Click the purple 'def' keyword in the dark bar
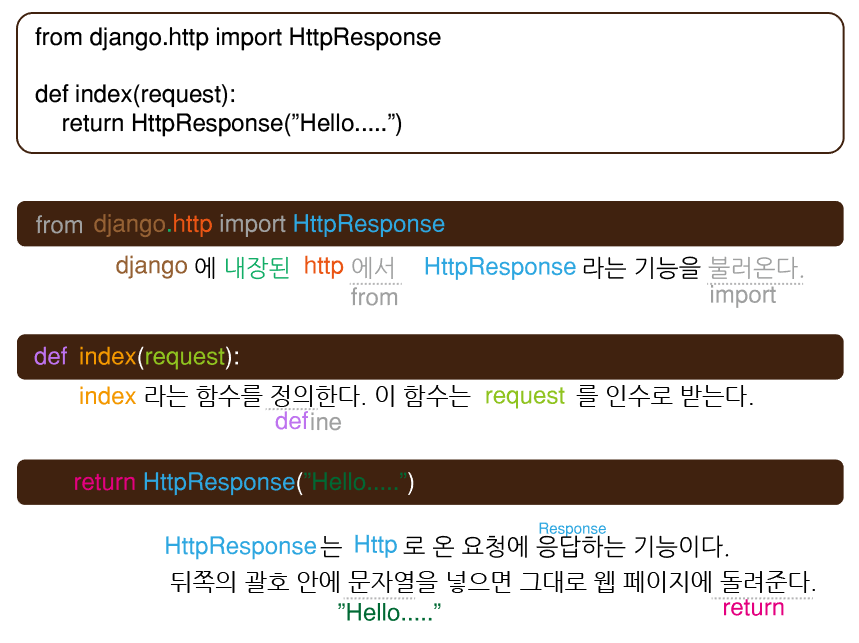Screen dimensions: 859x643 50,357
